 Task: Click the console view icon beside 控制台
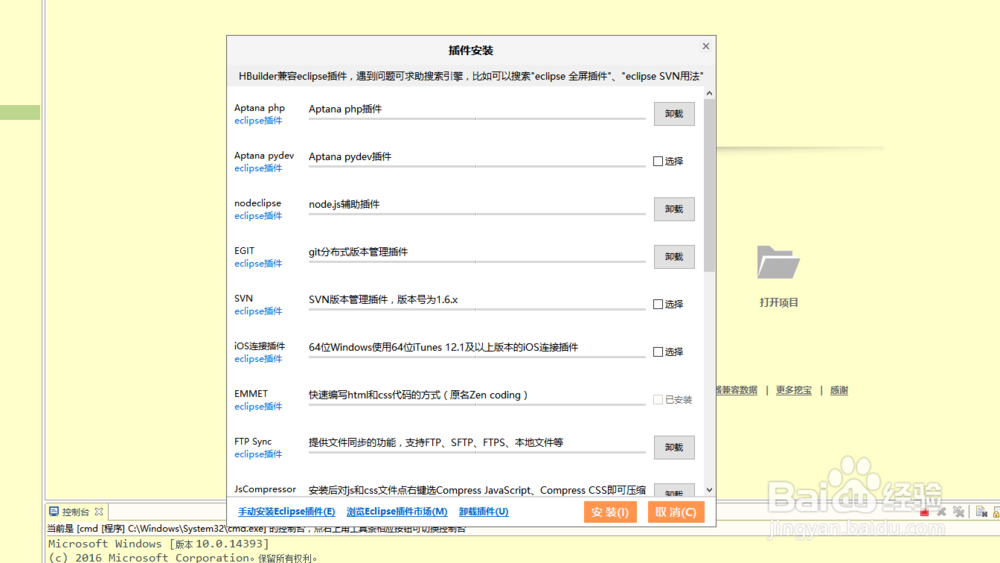click(x=54, y=511)
